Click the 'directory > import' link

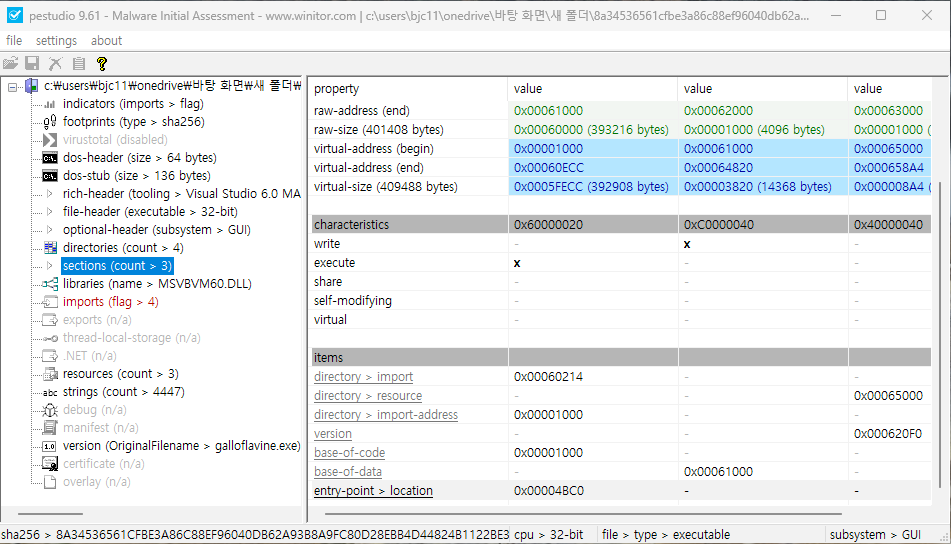(363, 377)
